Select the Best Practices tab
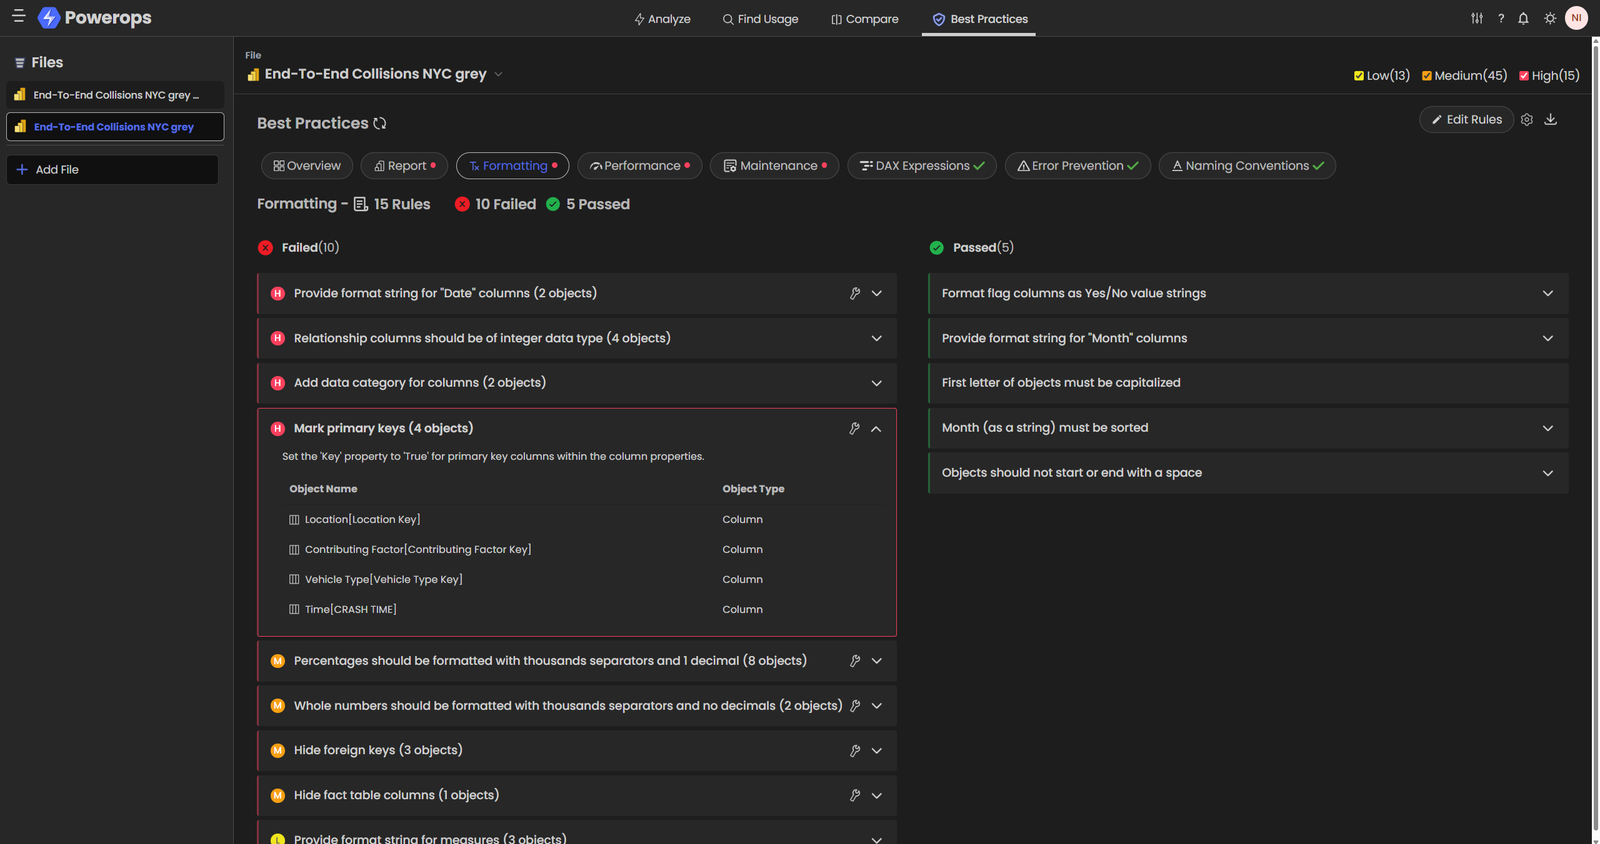This screenshot has width=1600, height=844. pos(979,19)
